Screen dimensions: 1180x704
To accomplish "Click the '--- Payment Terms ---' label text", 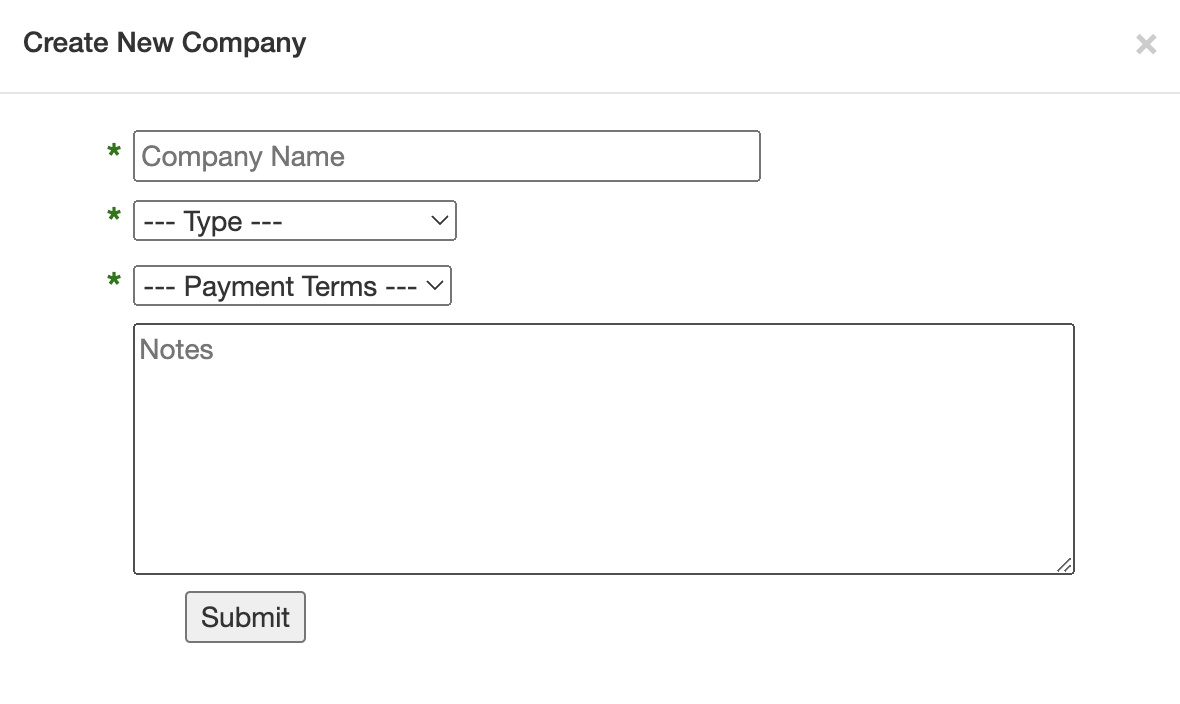I will 280,287.
